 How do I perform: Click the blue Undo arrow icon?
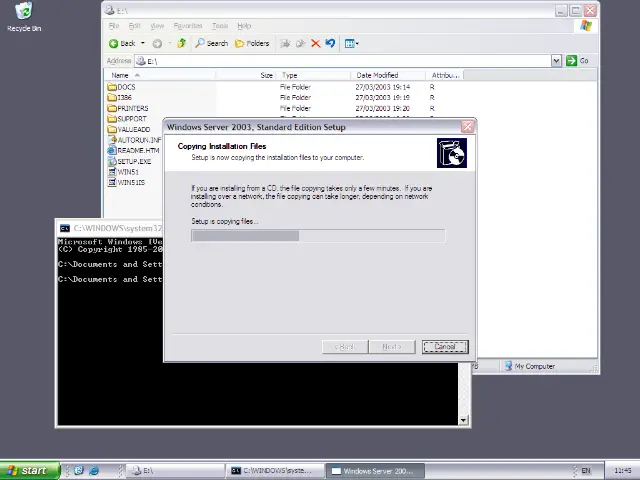pyautogui.click(x=330, y=43)
